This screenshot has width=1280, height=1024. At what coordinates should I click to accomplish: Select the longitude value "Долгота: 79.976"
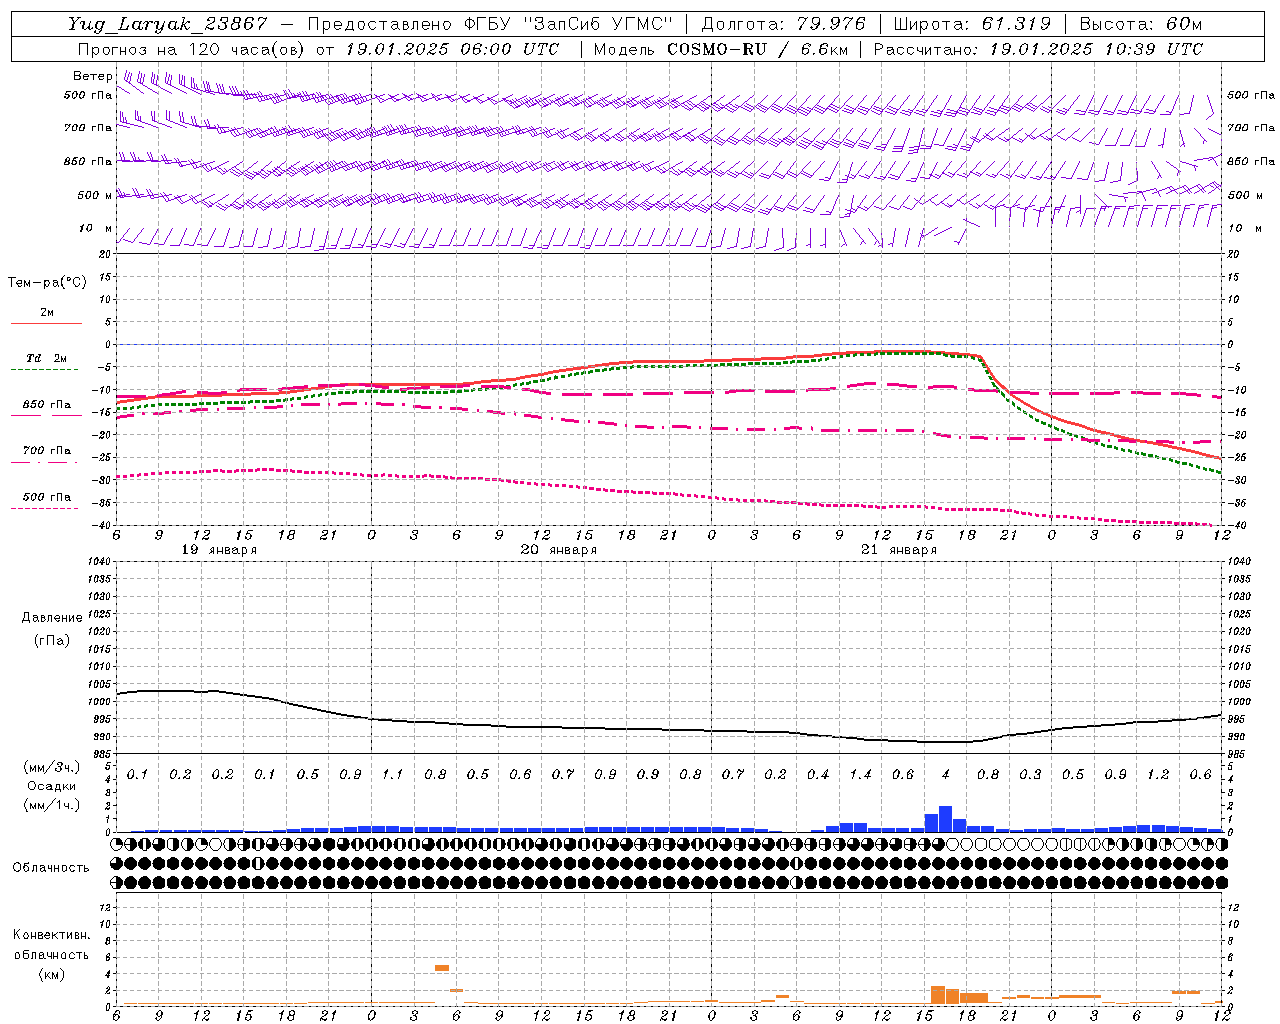(x=784, y=24)
